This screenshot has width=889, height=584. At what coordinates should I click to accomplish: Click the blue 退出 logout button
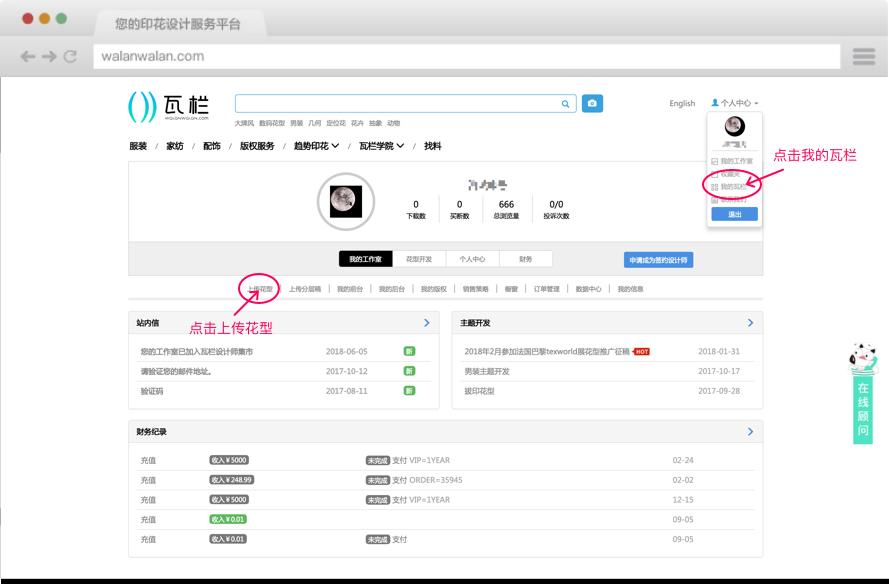[734, 214]
